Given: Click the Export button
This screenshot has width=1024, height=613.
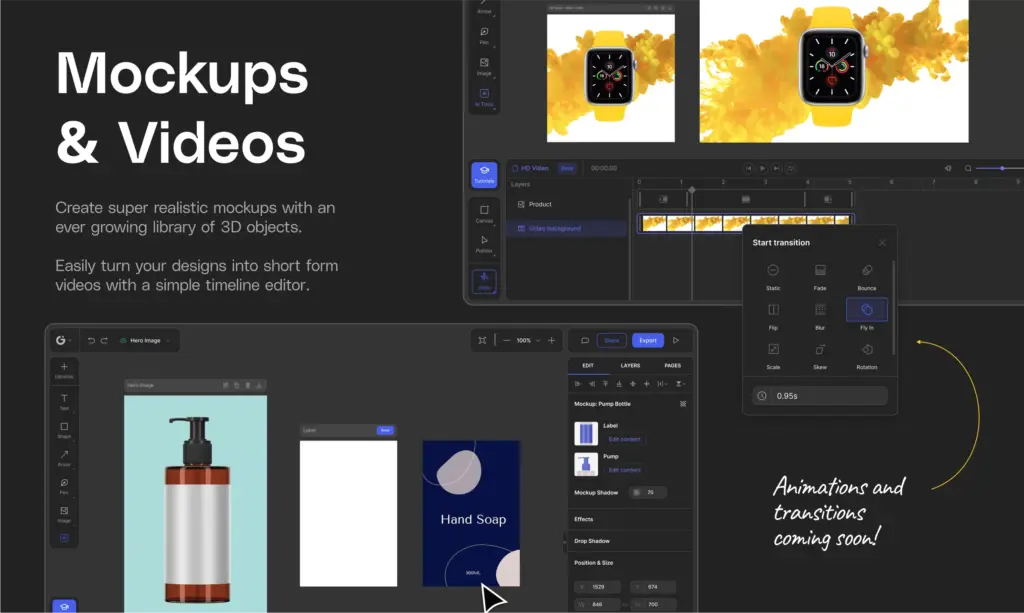Looking at the screenshot, I should click(x=647, y=340).
